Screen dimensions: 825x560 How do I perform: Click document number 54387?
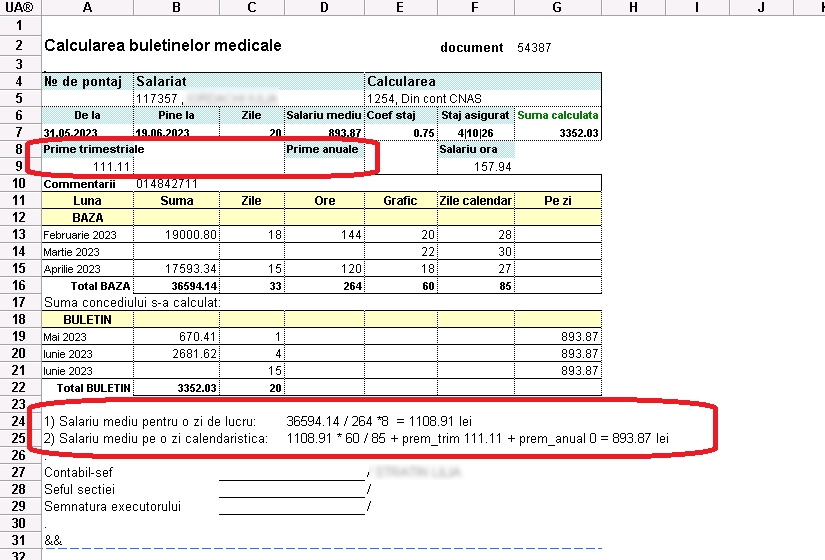pyautogui.click(x=534, y=48)
